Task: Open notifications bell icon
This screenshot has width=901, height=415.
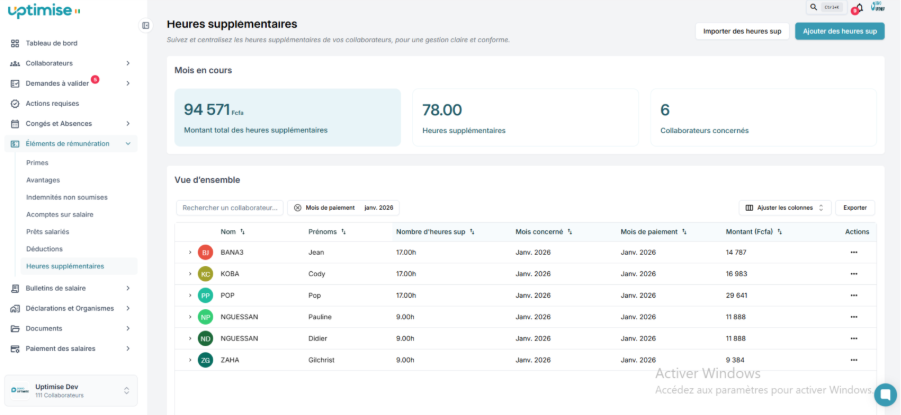Action: [858, 8]
